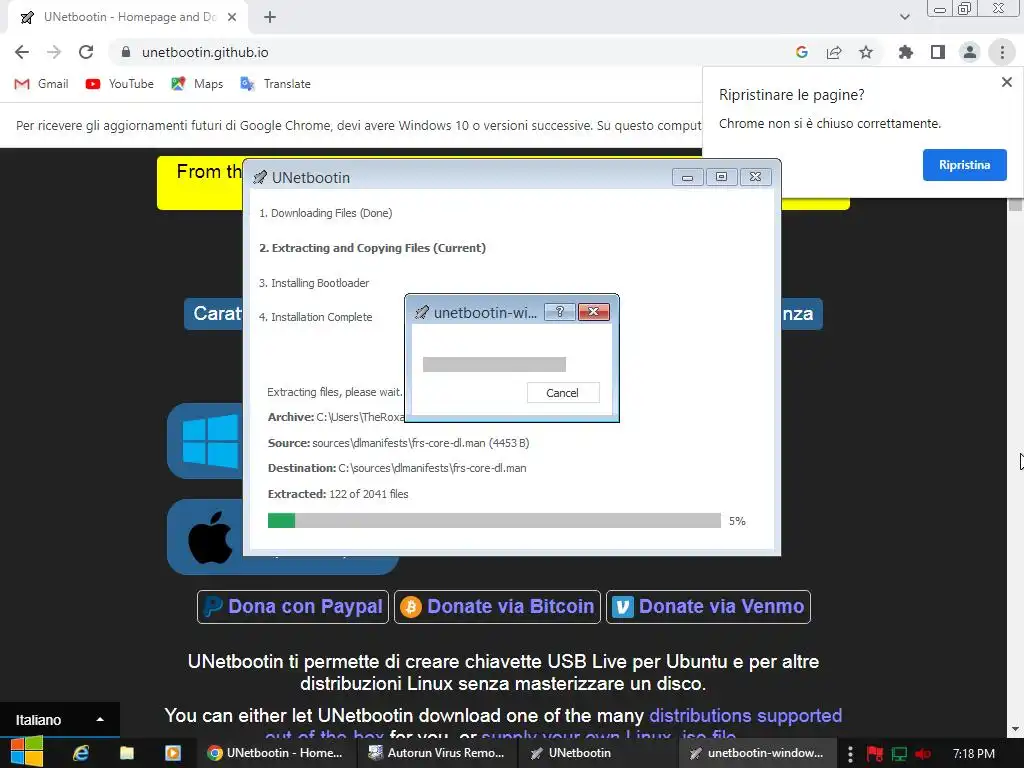Expand the tab search chevron

tap(904, 17)
